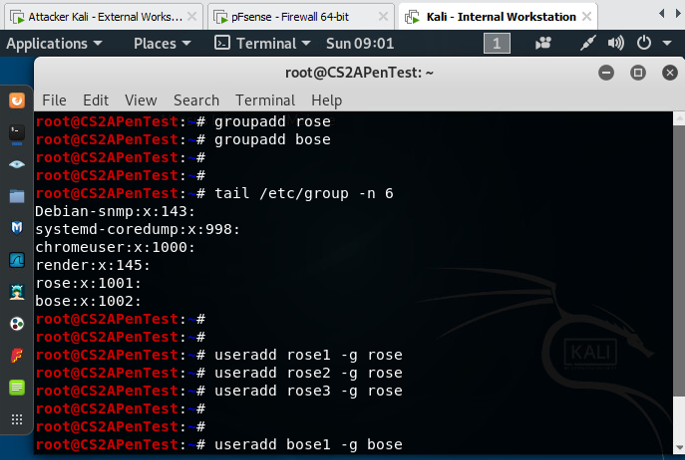Click the workspace 1 indicator

coord(497,43)
